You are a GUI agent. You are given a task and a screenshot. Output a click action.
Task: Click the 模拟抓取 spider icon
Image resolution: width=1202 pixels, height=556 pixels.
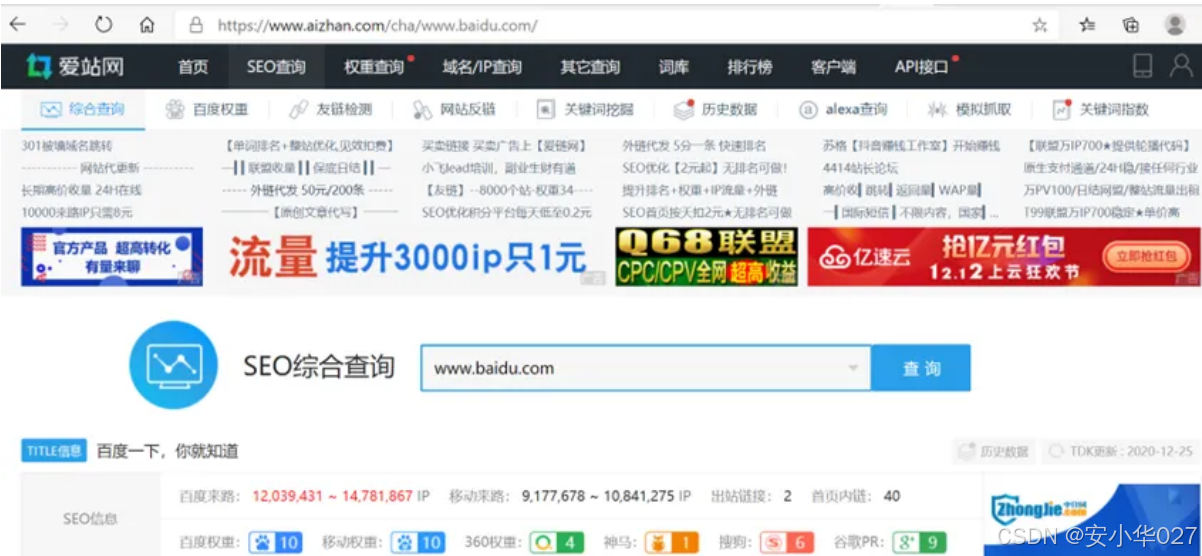pos(937,109)
